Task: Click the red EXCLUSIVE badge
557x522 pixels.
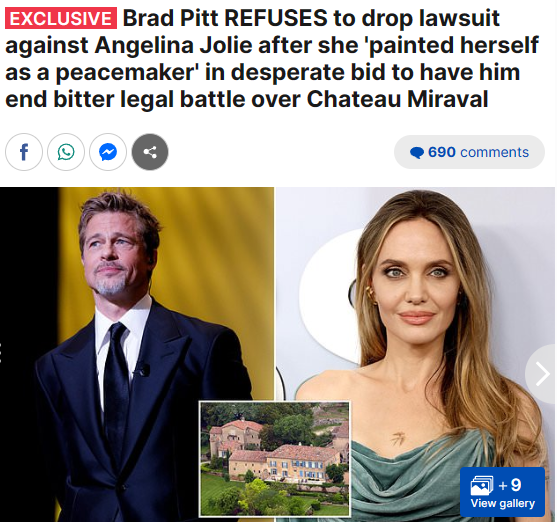Action: (x=61, y=18)
